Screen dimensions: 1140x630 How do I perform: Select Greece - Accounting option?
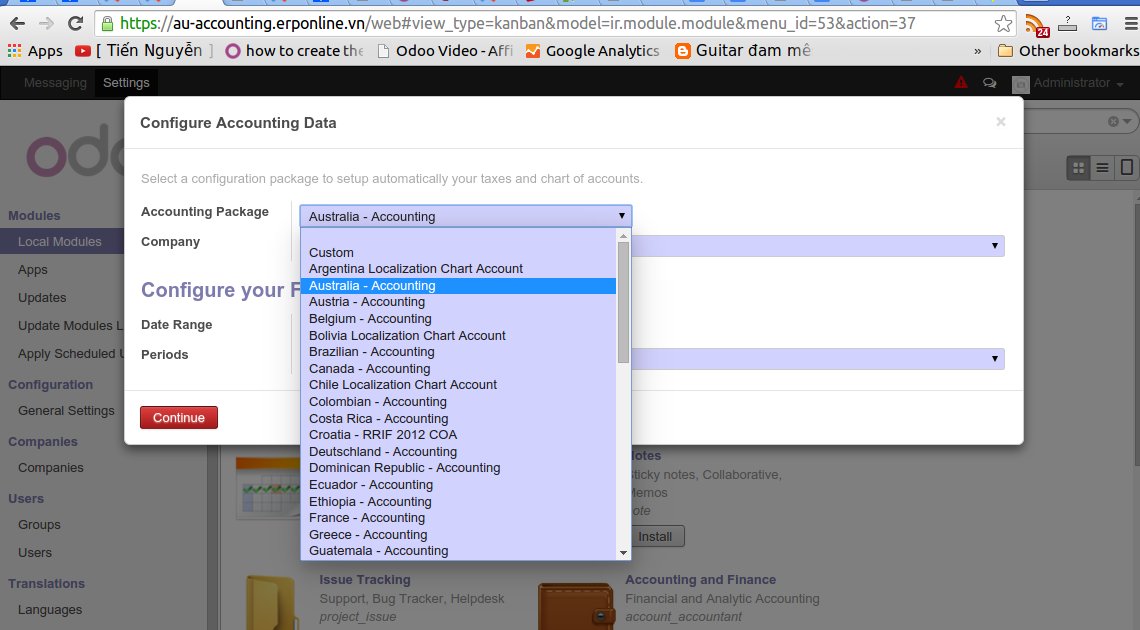[x=459, y=535]
